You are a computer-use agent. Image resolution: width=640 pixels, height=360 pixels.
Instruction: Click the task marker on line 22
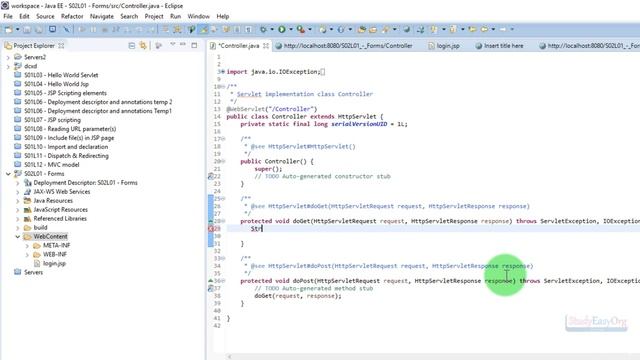click(211, 176)
